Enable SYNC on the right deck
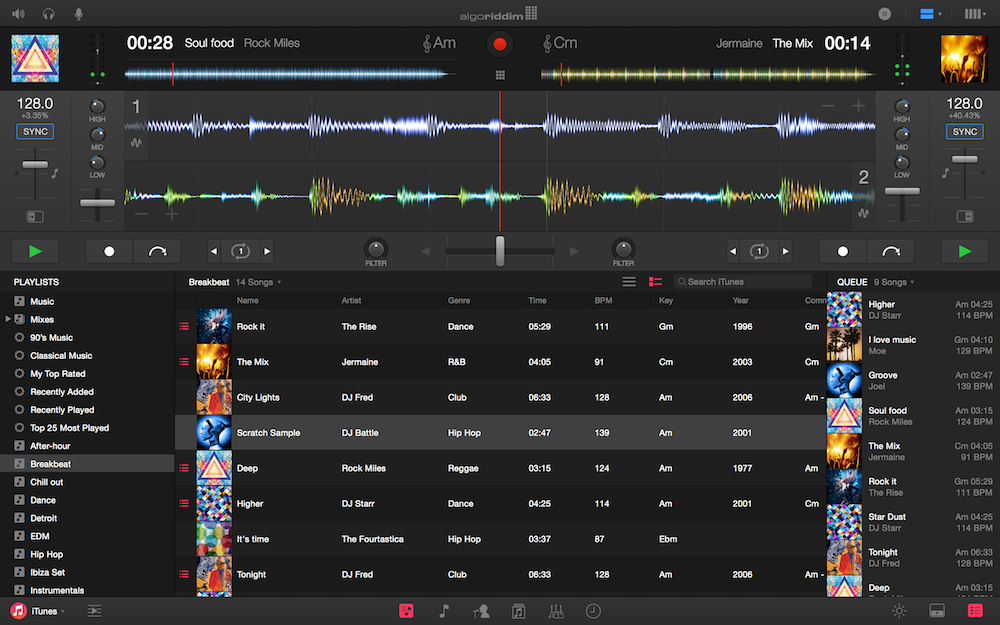The width and height of the screenshot is (1000, 625). point(964,131)
